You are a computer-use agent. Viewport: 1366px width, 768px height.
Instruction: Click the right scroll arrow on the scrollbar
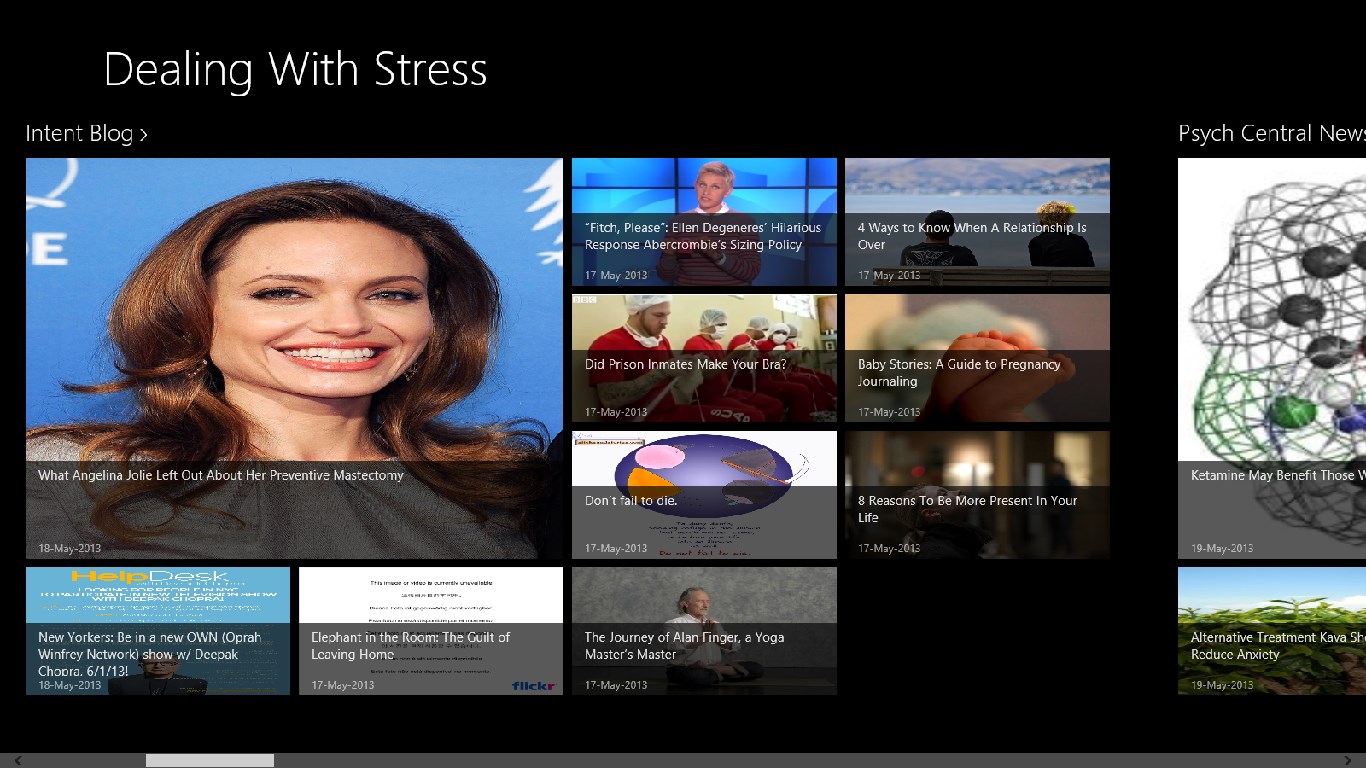coord(1358,761)
